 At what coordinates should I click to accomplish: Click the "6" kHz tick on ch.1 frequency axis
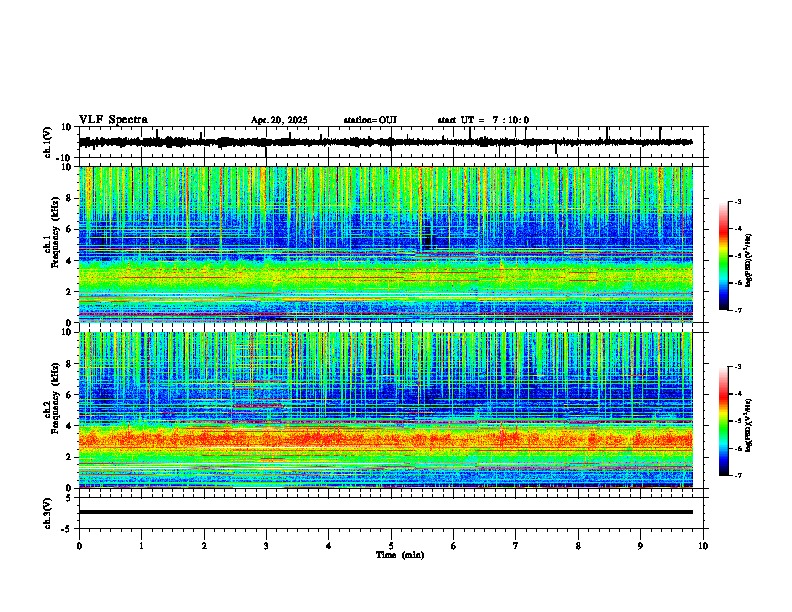[x=70, y=229]
